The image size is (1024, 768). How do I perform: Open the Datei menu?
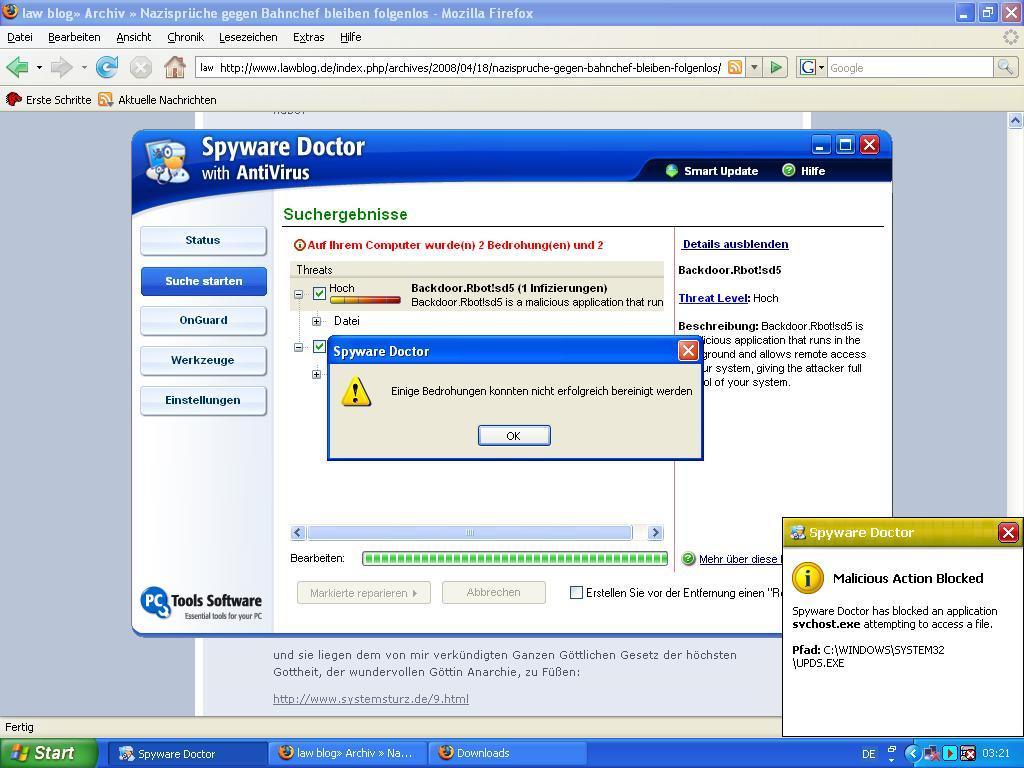coord(20,37)
